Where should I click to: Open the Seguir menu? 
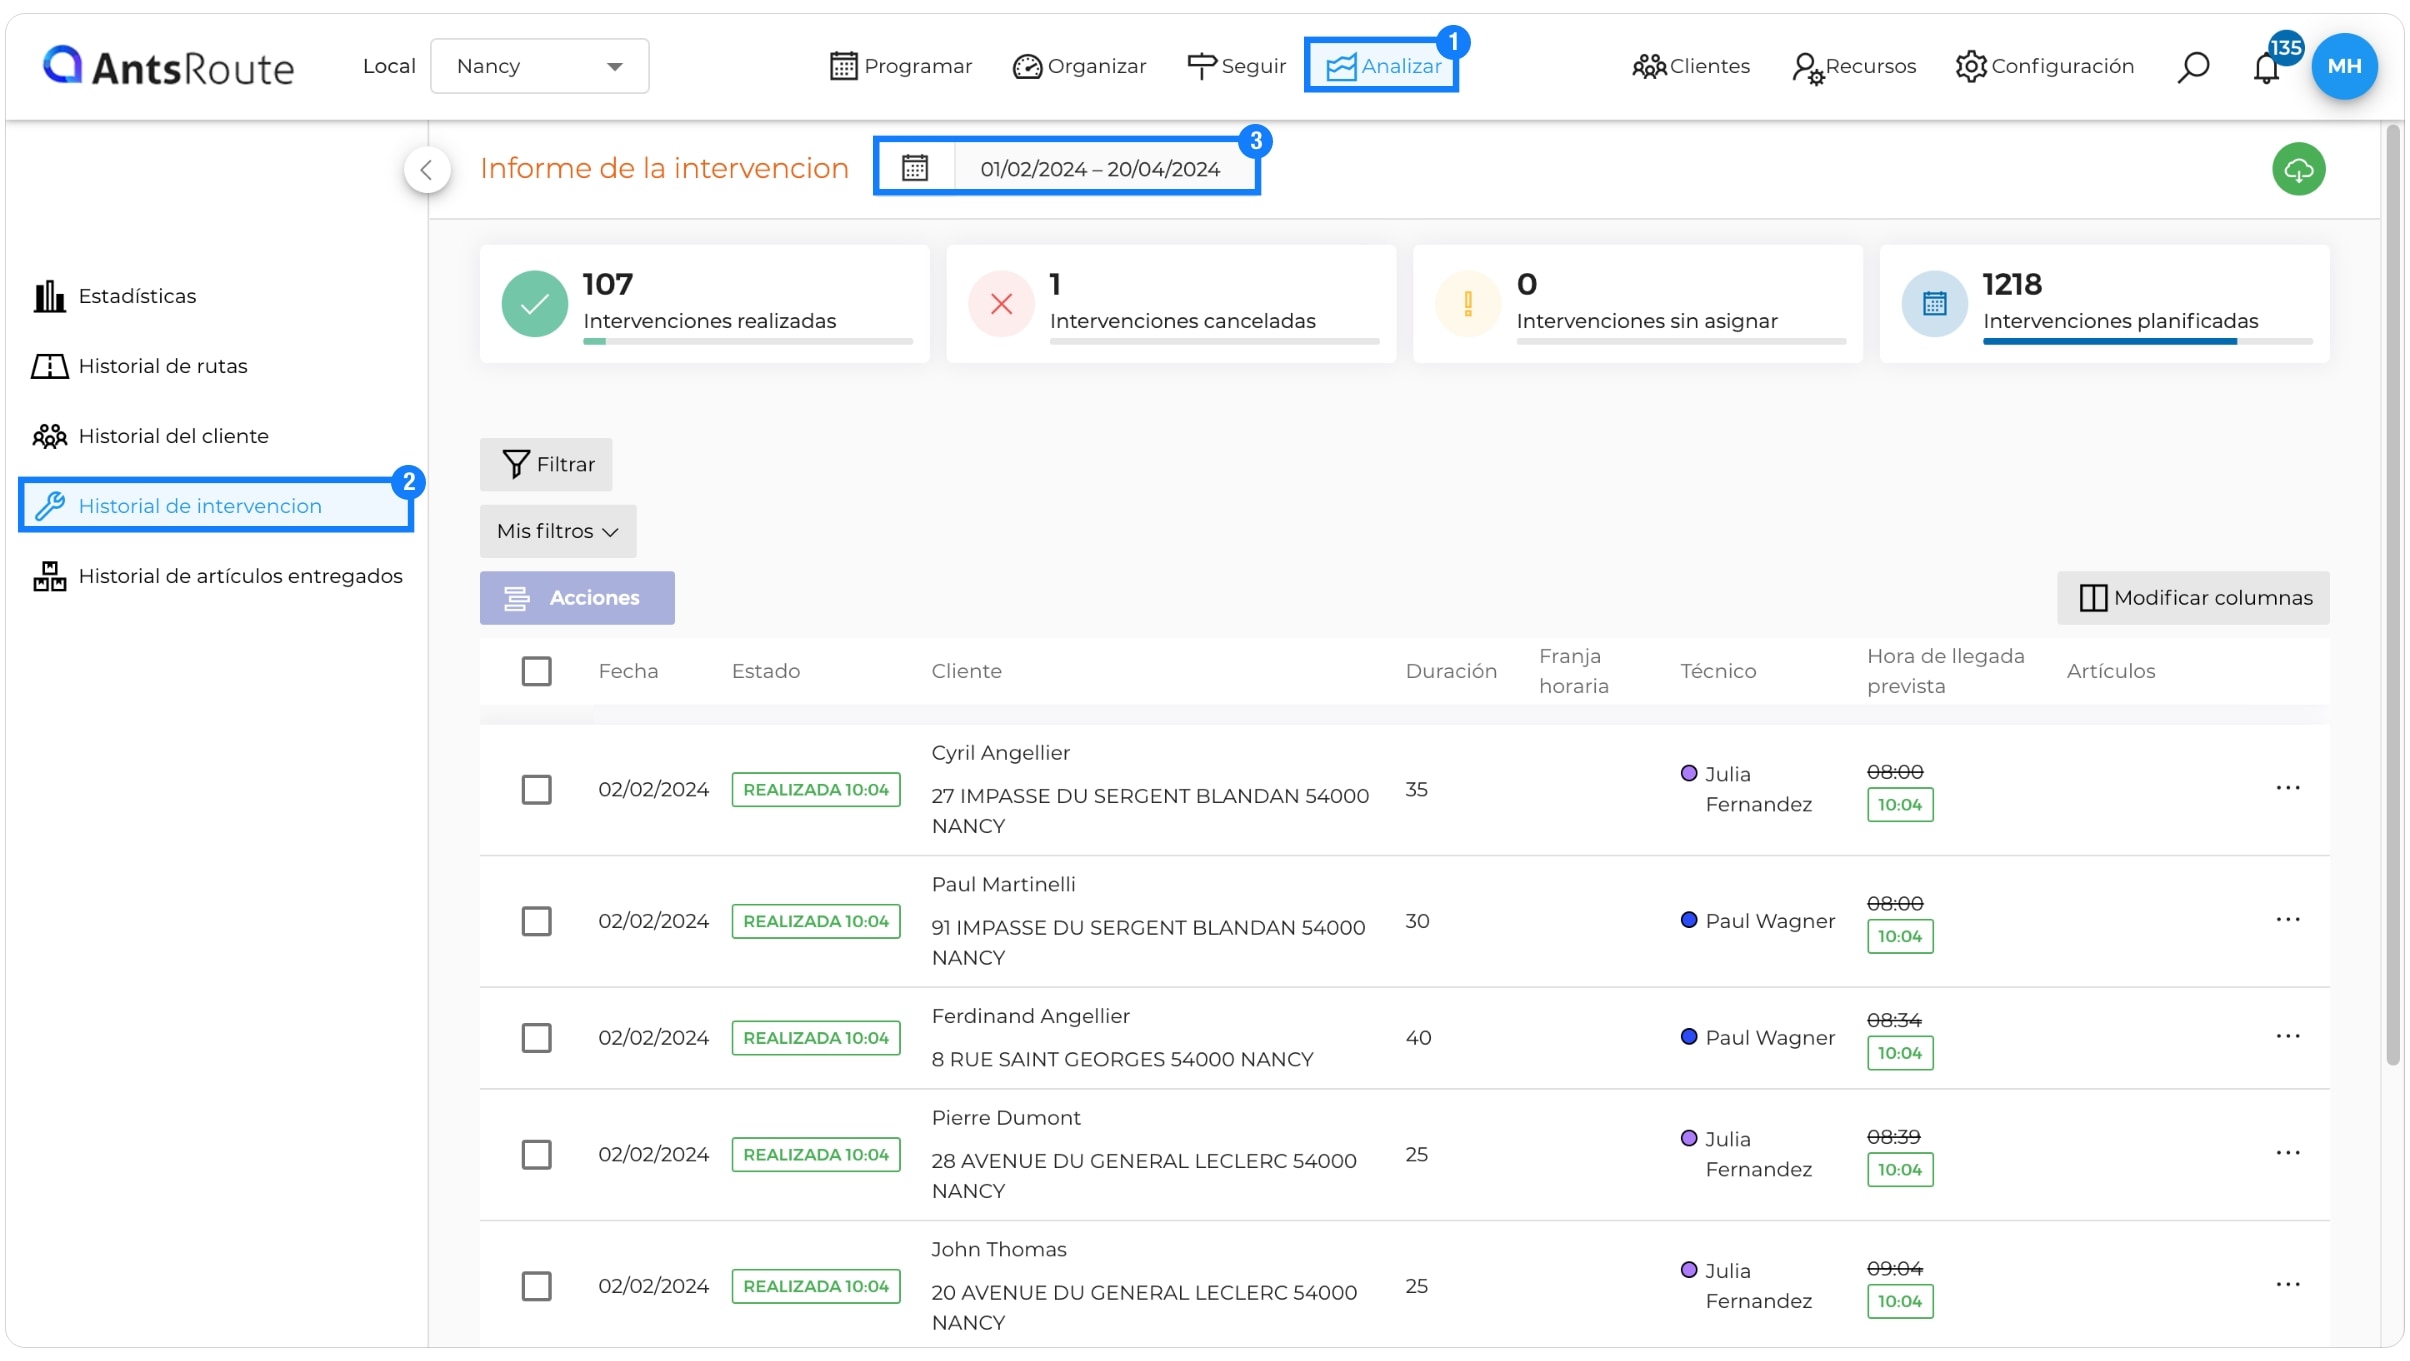coord(1236,66)
